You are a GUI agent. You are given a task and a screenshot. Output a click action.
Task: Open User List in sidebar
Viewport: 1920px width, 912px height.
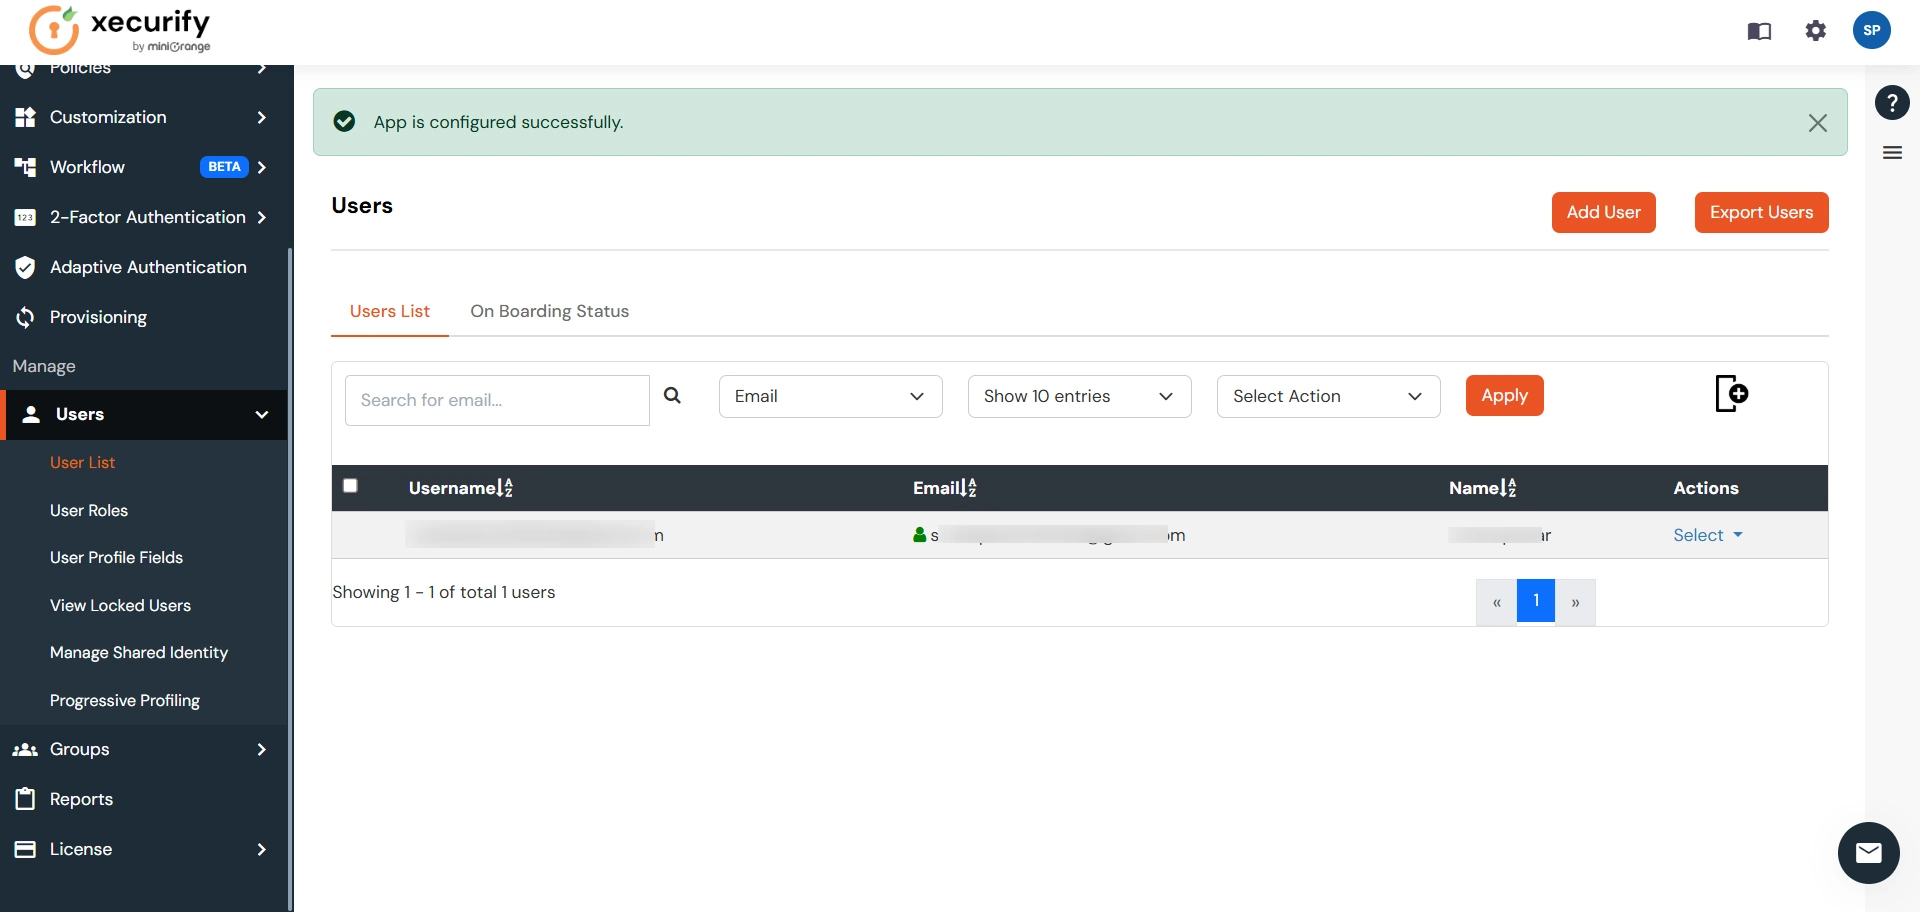point(83,462)
